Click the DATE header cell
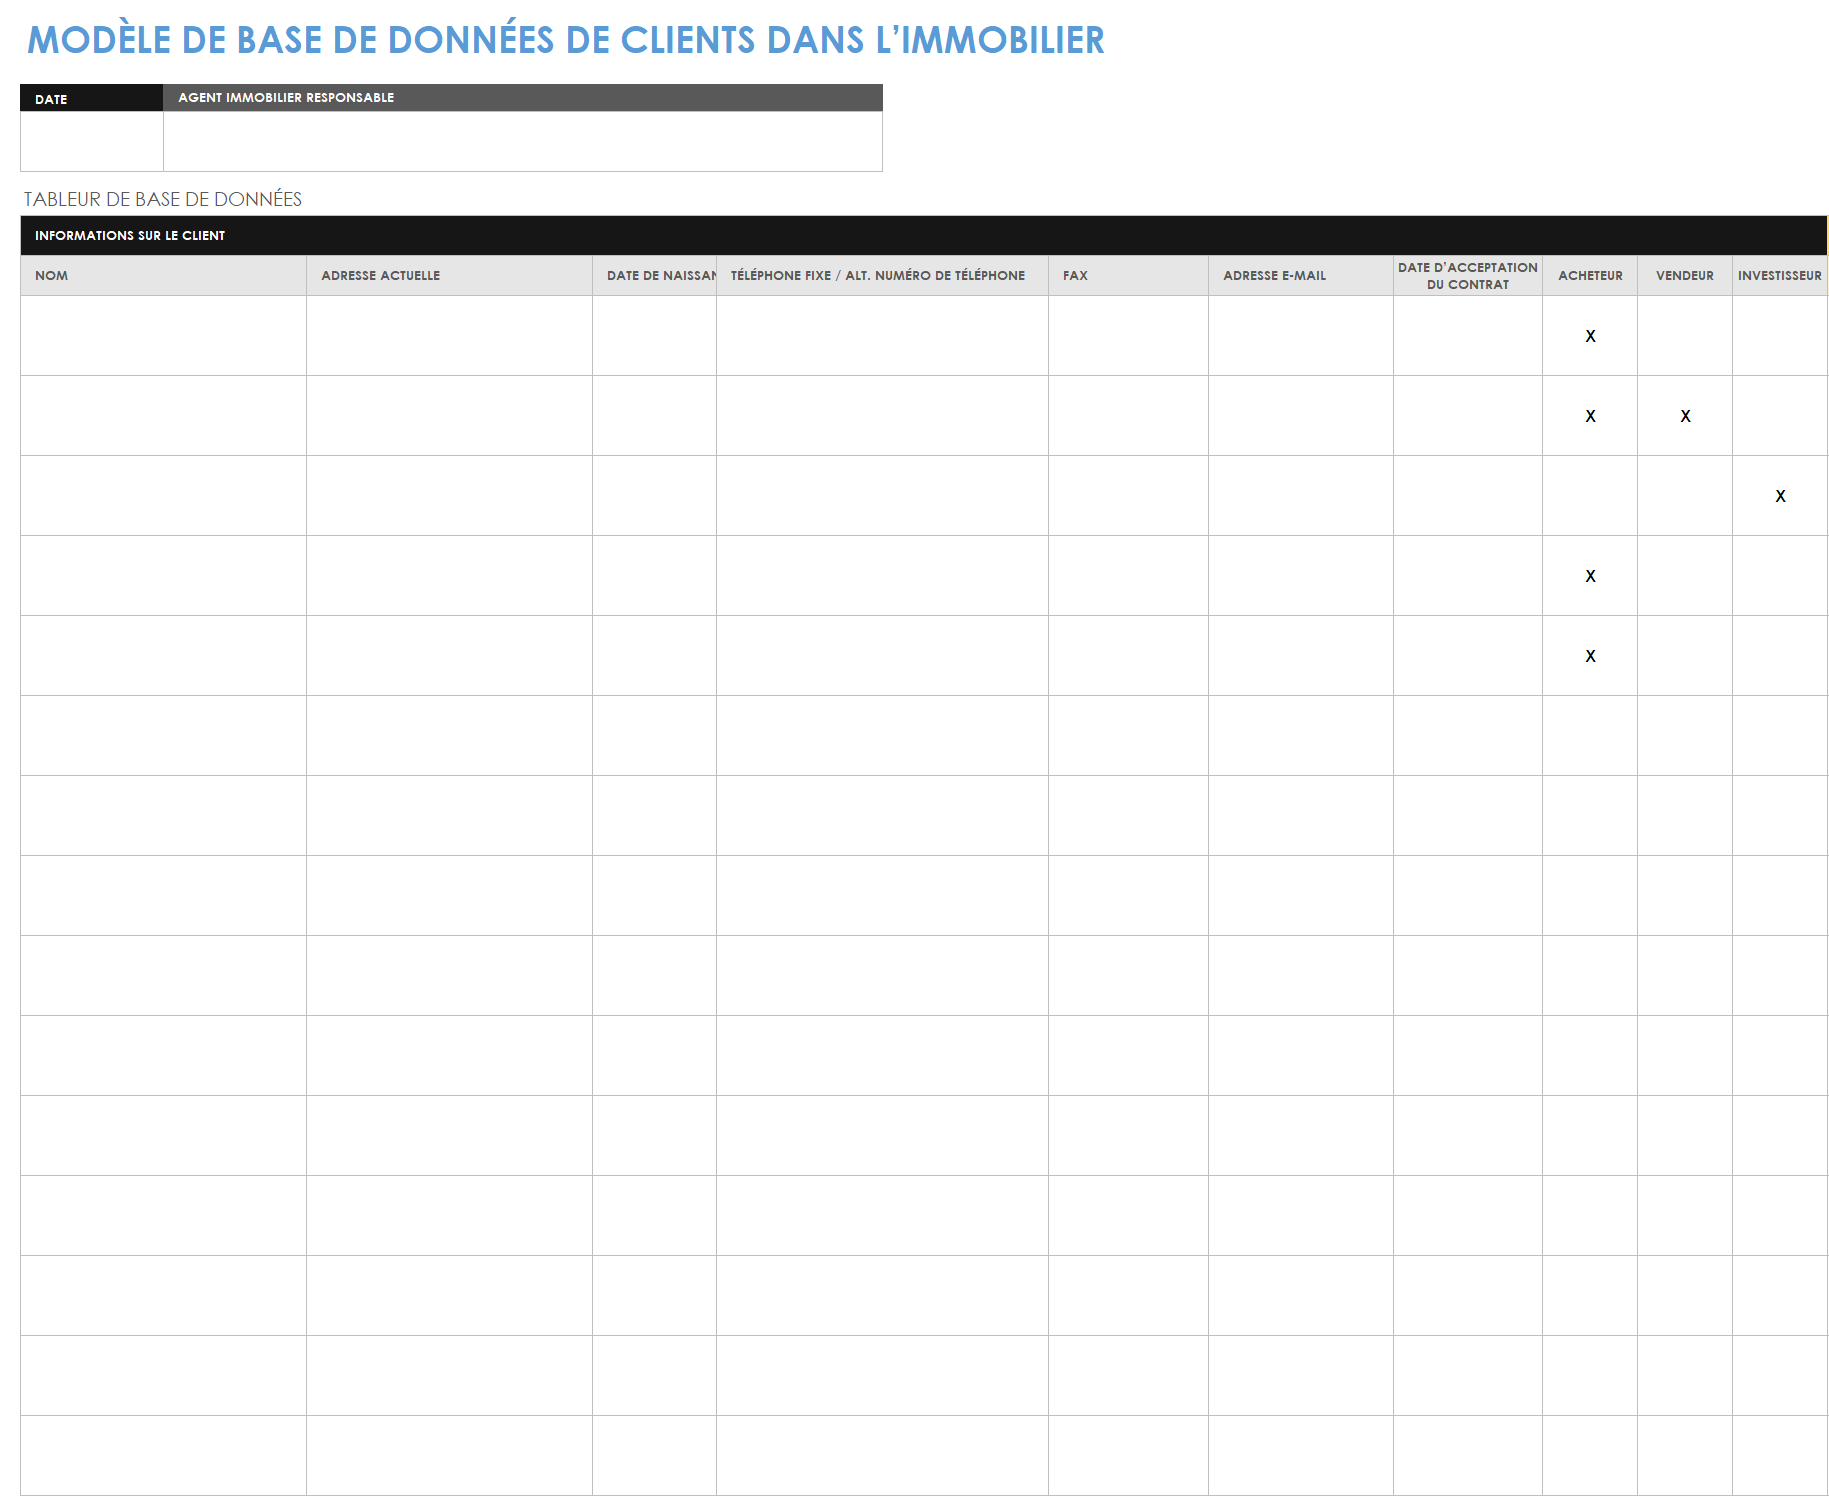 (92, 98)
